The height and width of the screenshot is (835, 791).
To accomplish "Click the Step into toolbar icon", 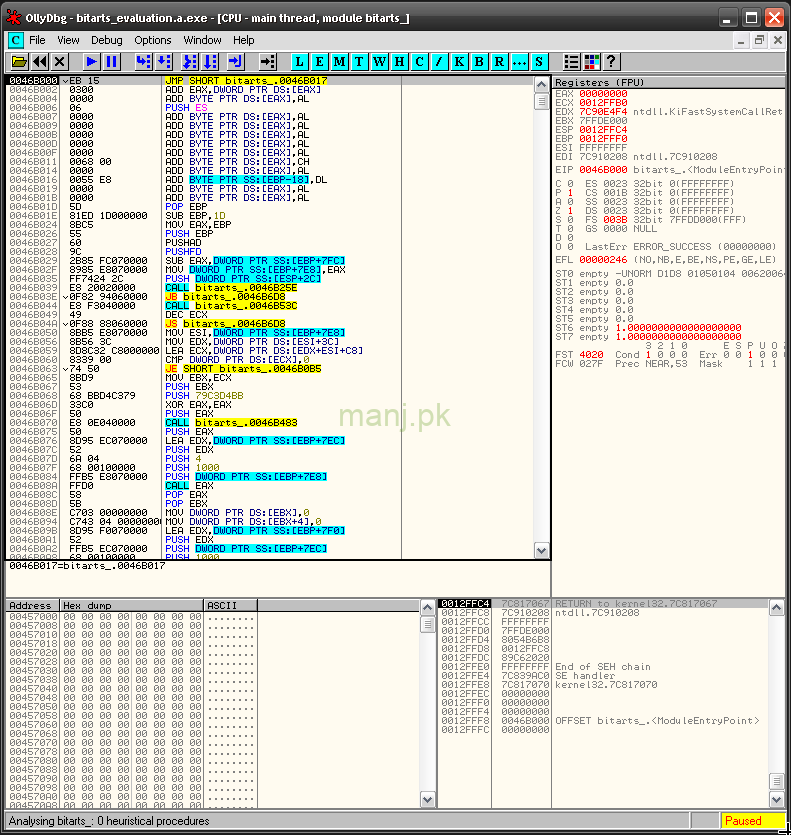I will tap(143, 62).
